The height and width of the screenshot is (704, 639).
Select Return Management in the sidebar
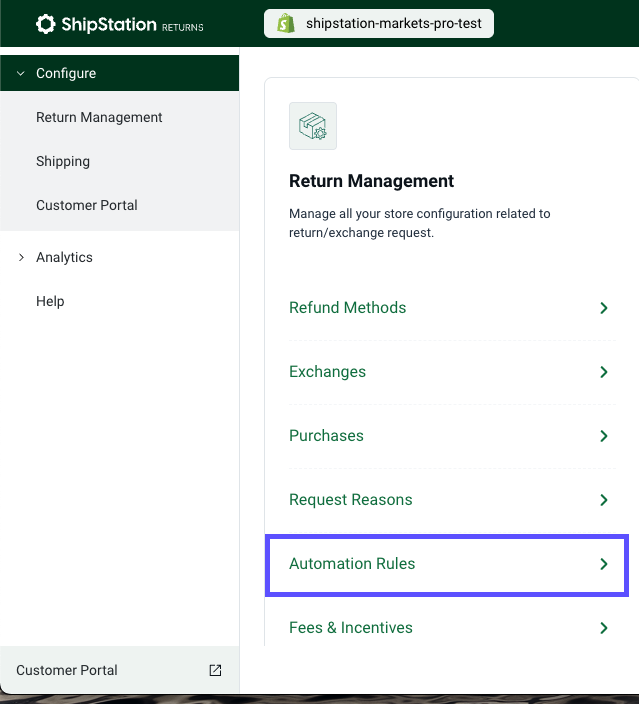(x=99, y=117)
